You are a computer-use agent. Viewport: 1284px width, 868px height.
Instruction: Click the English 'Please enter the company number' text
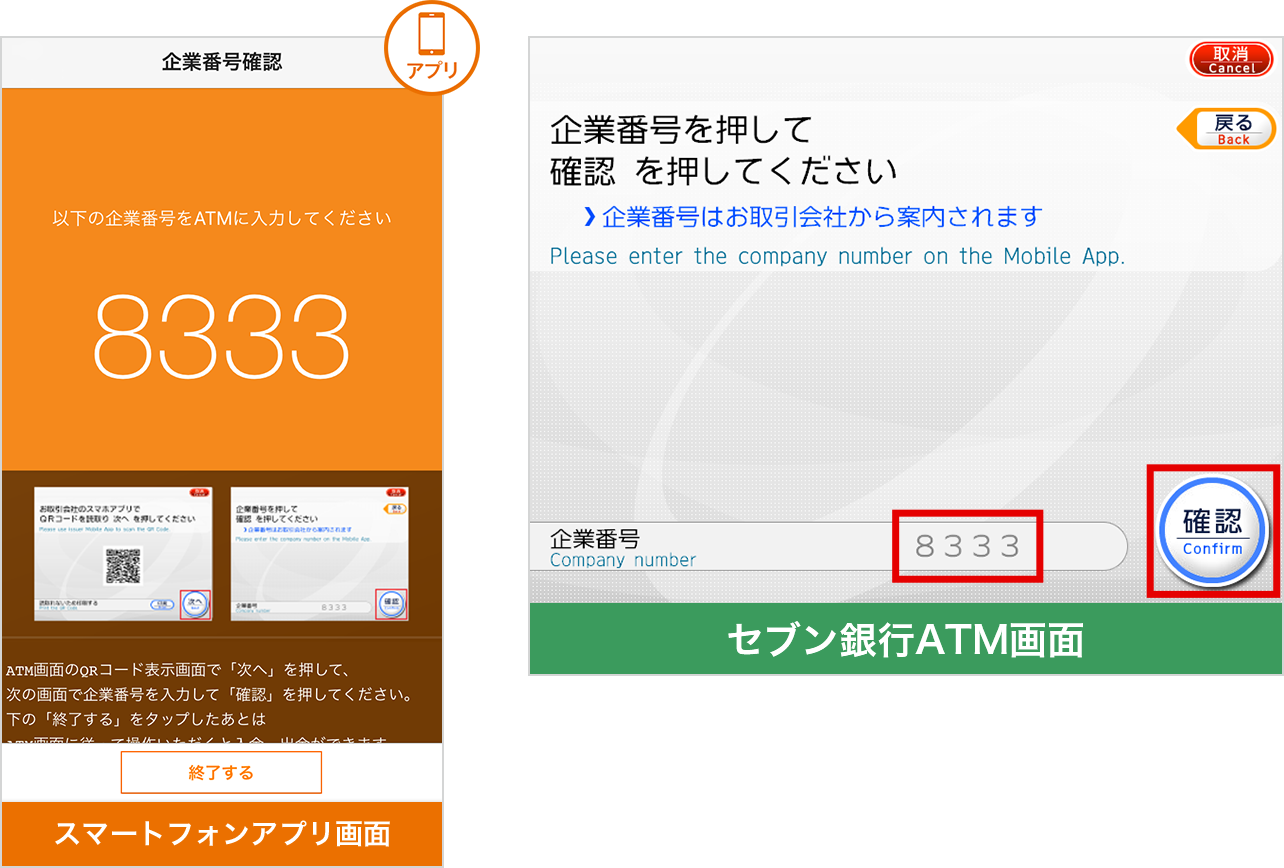(837, 256)
